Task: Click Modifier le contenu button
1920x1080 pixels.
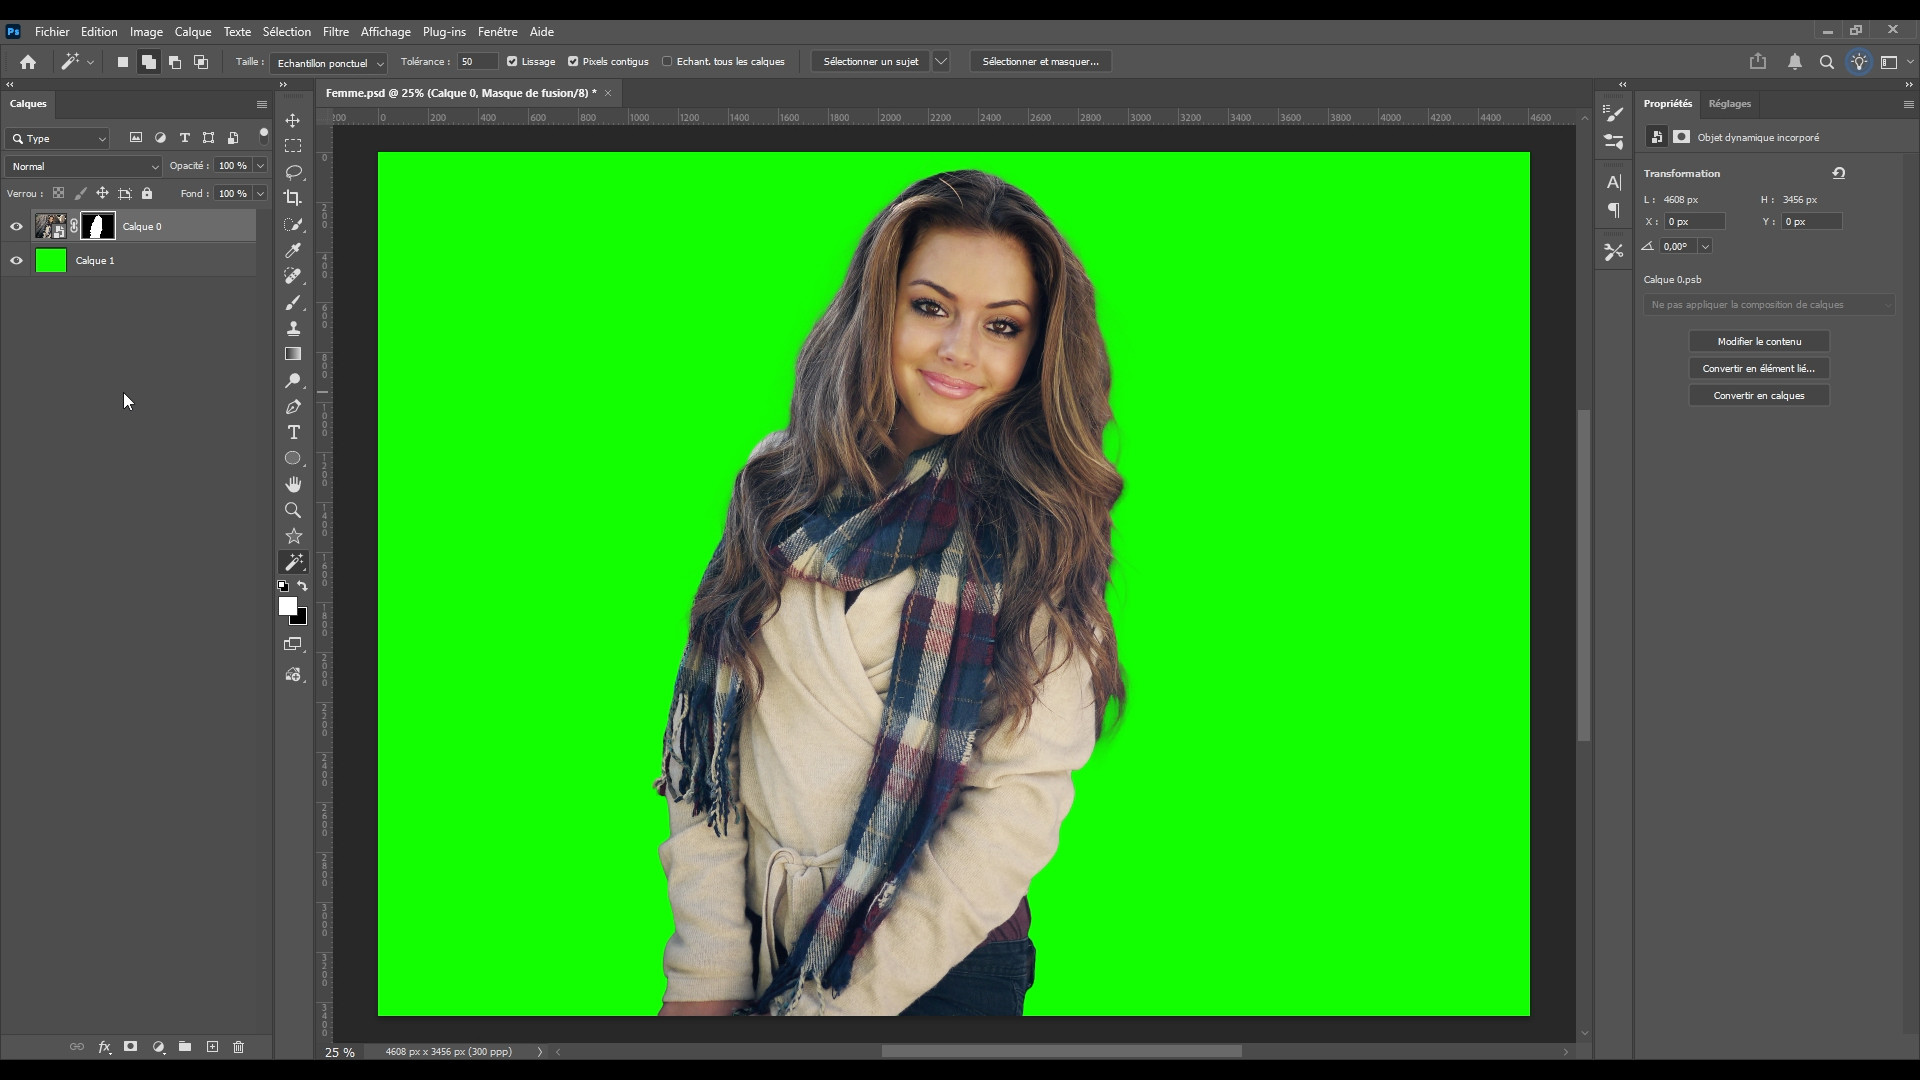Action: (1758, 342)
